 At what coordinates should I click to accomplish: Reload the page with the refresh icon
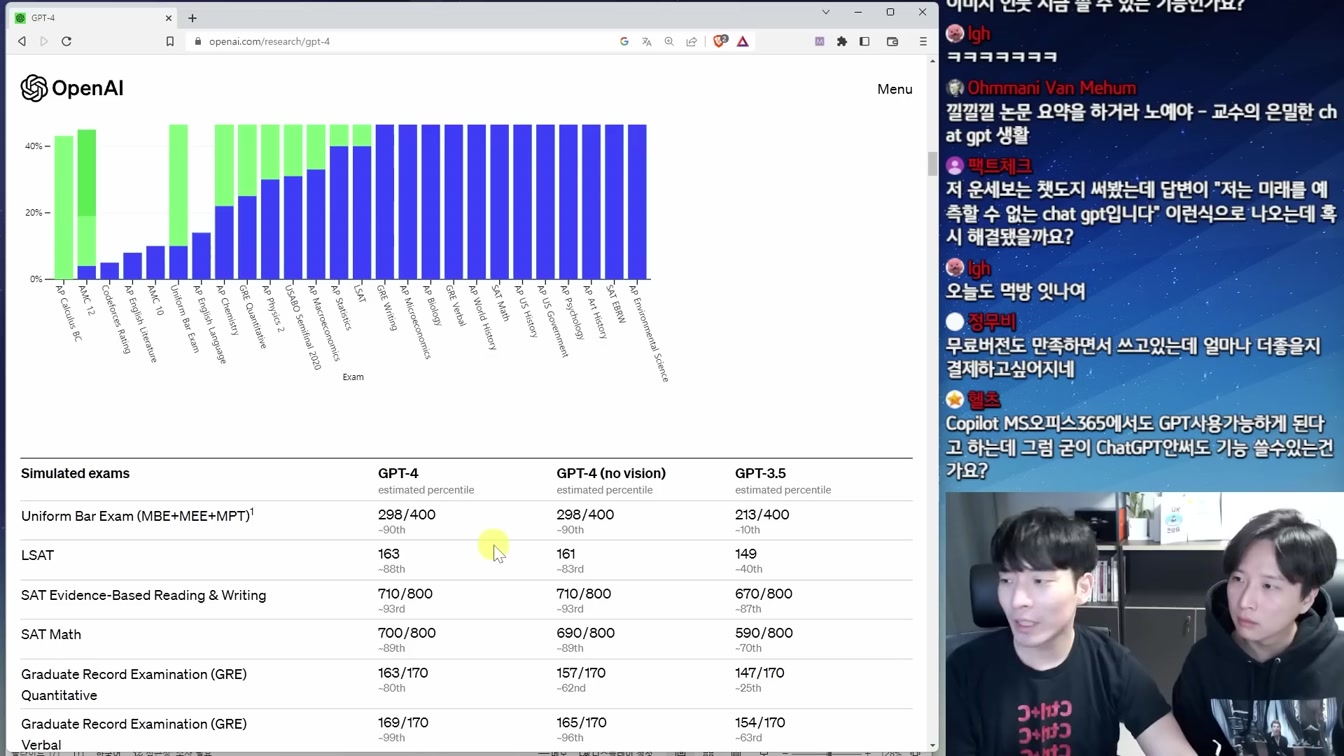[67, 42]
